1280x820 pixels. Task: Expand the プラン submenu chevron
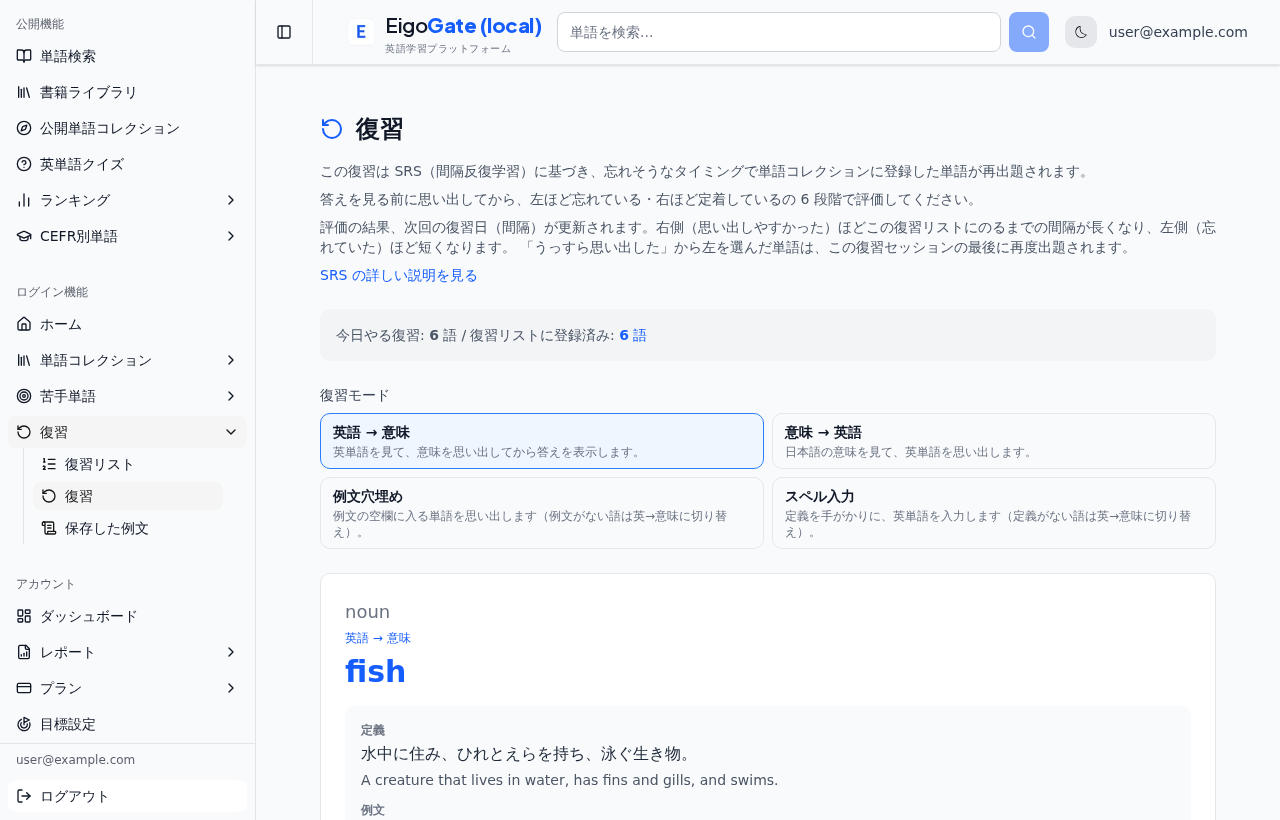click(231, 688)
